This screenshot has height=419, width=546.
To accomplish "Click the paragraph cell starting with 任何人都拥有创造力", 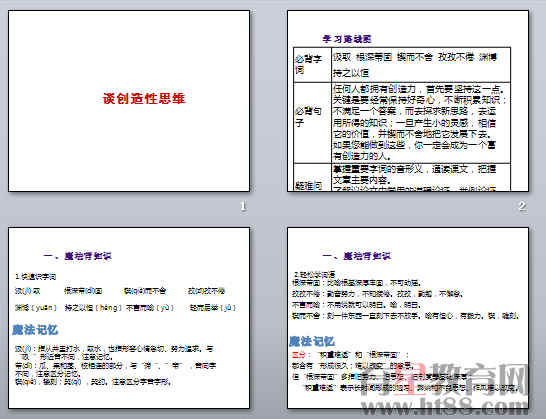I will 421,122.
